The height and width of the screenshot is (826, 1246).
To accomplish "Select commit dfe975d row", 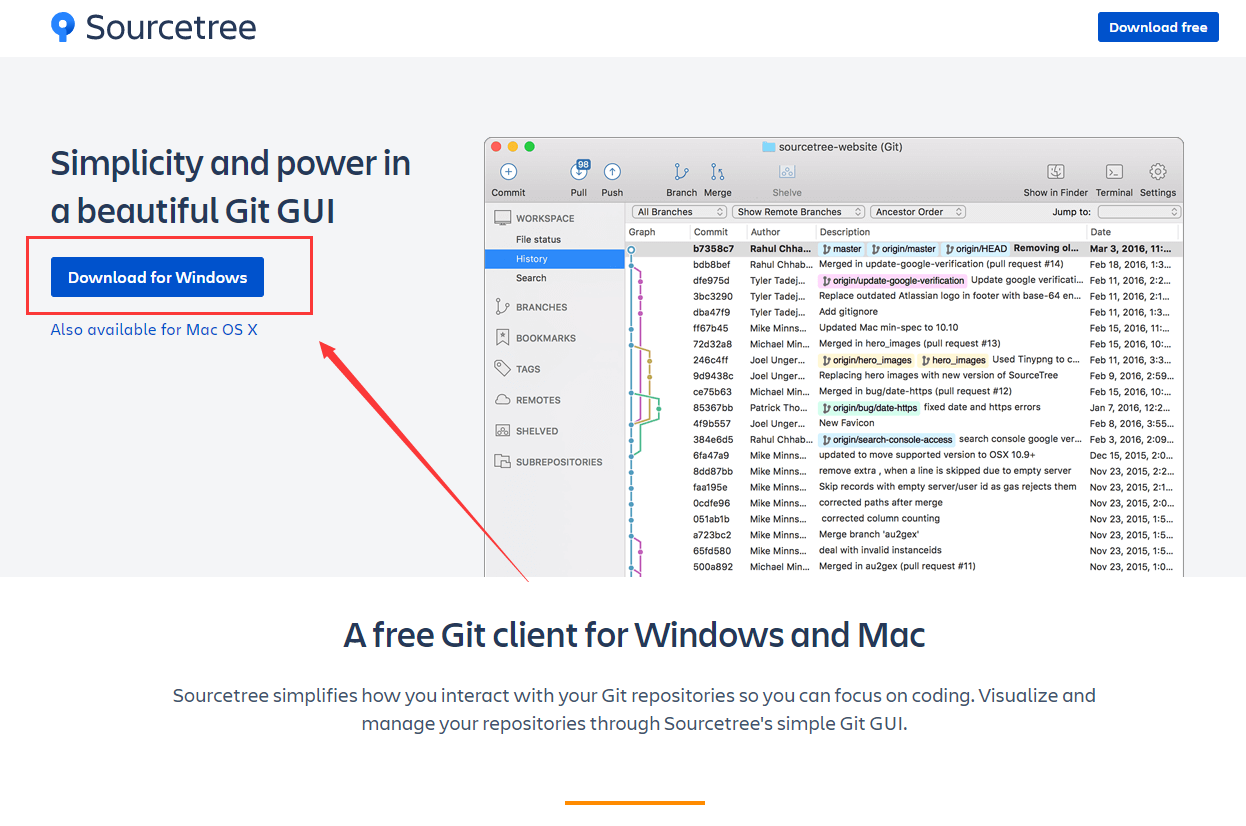I will 904,280.
